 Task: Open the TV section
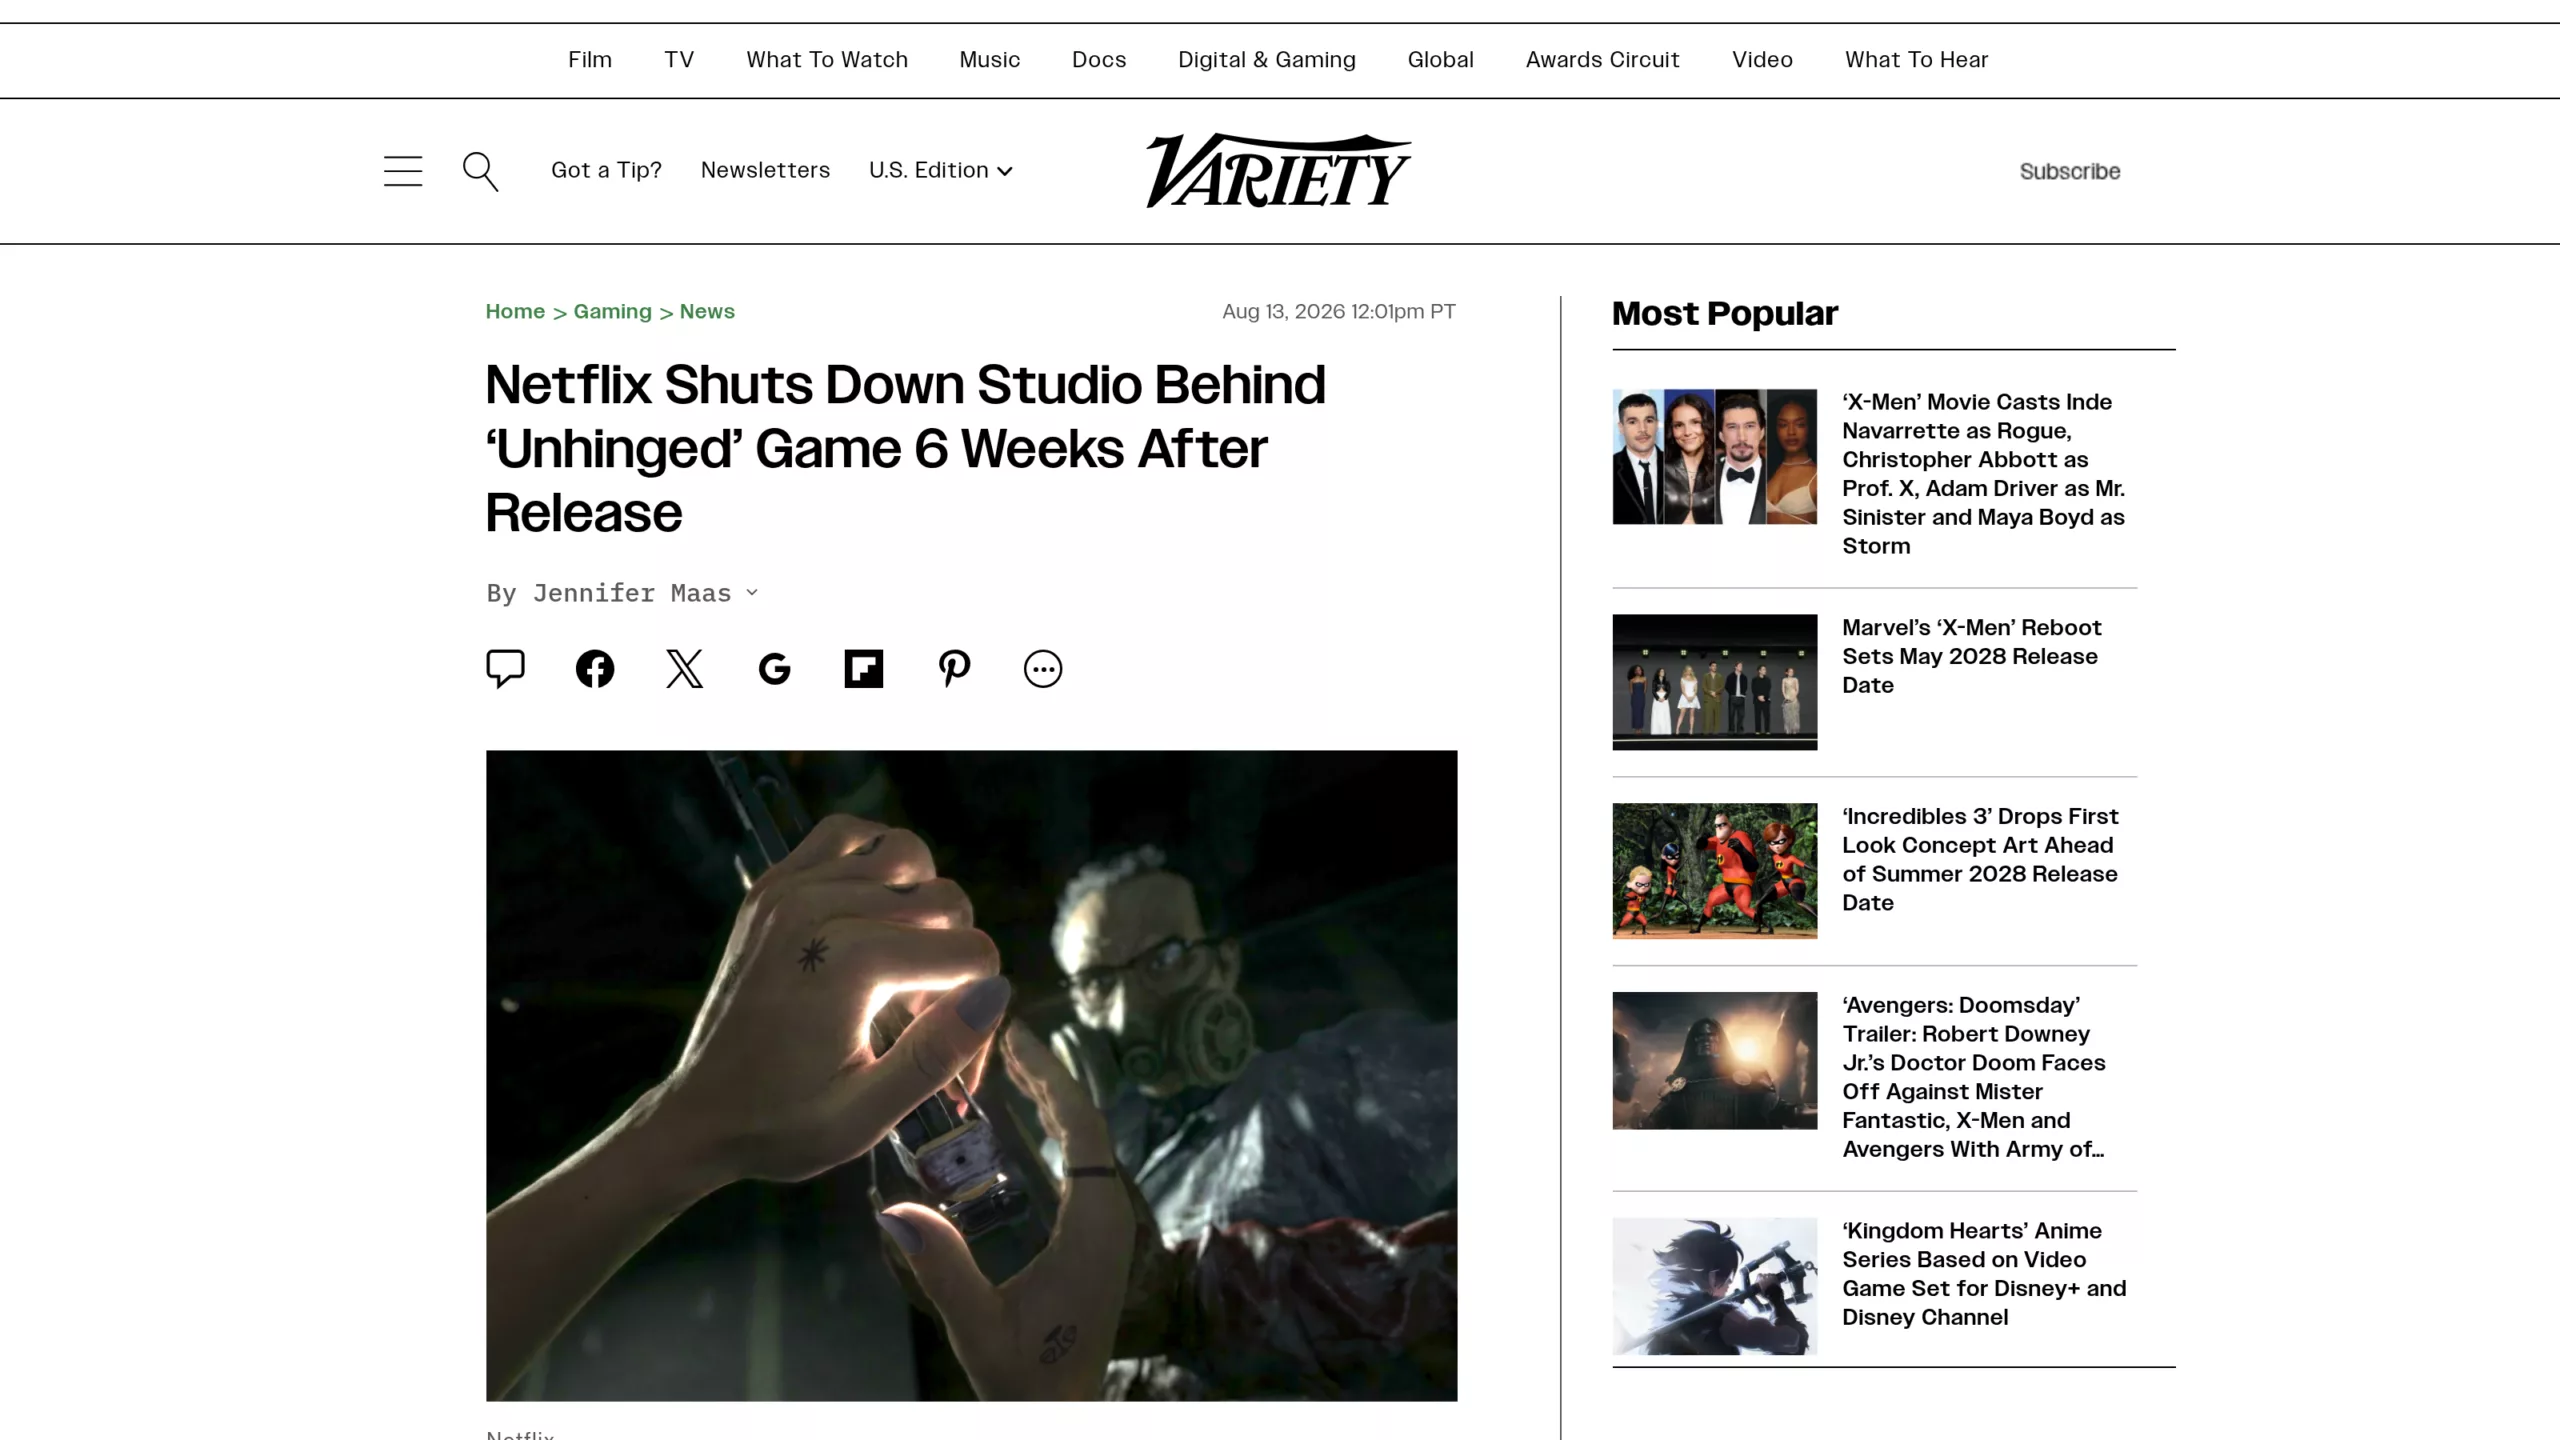click(x=679, y=60)
